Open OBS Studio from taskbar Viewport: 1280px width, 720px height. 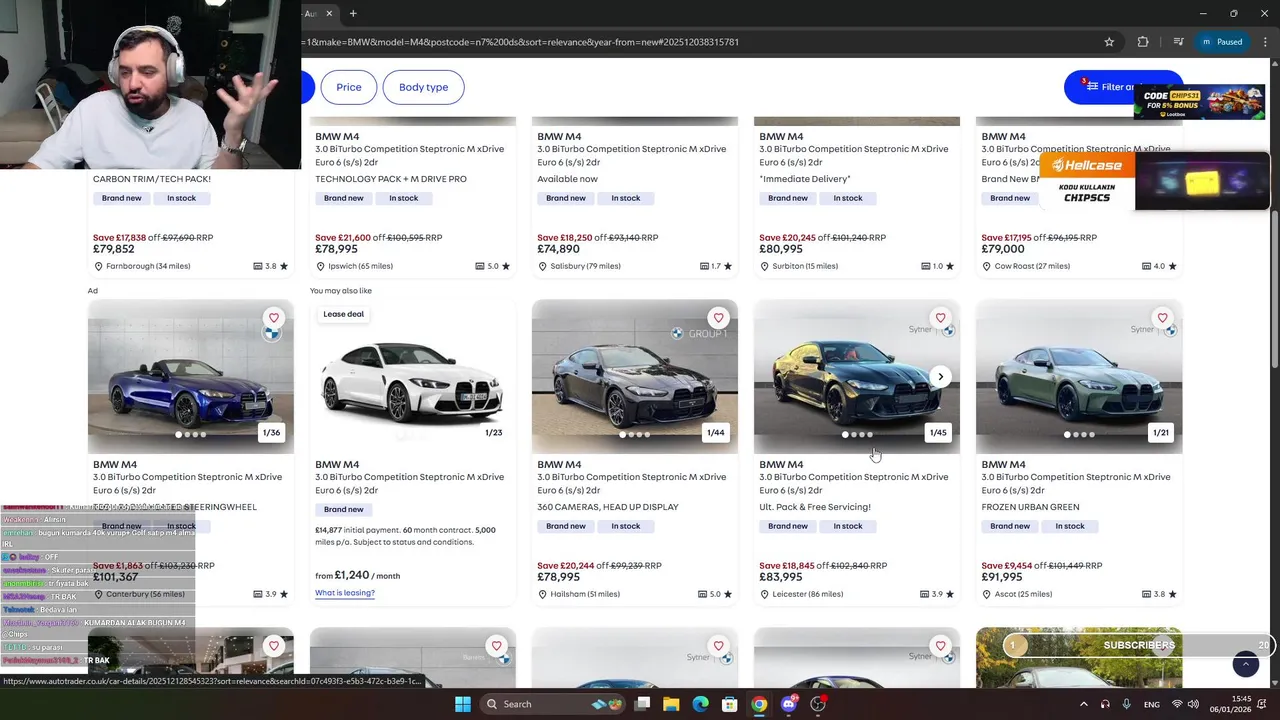coord(818,704)
